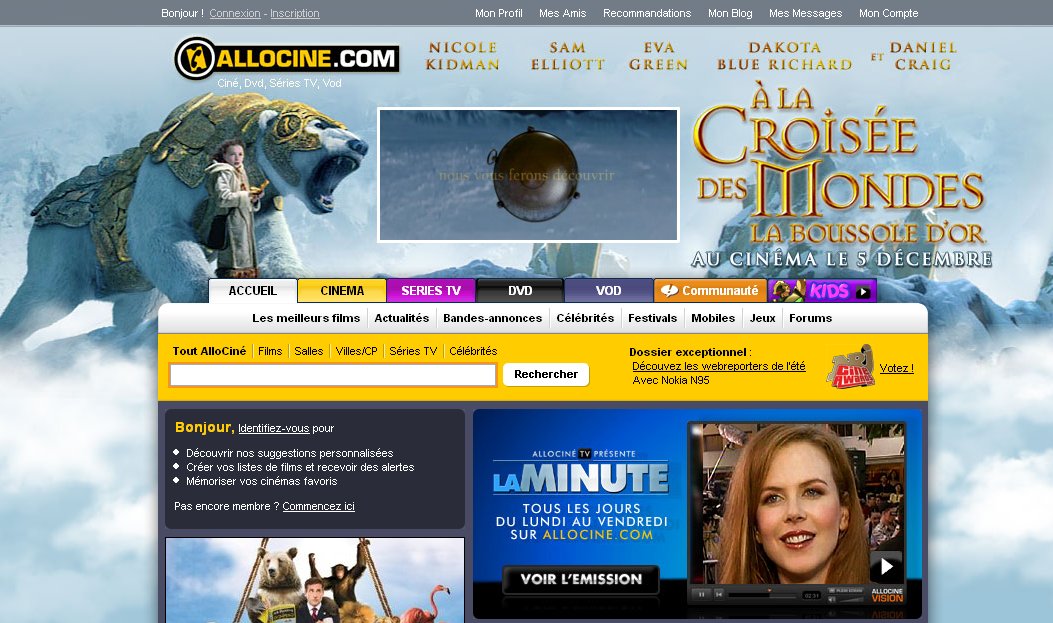
Task: Click the 02:31 video time display
Action: click(x=812, y=595)
